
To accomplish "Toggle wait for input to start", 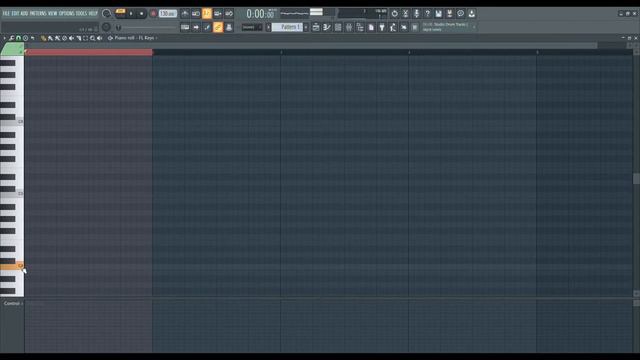I will [x=196, y=13].
